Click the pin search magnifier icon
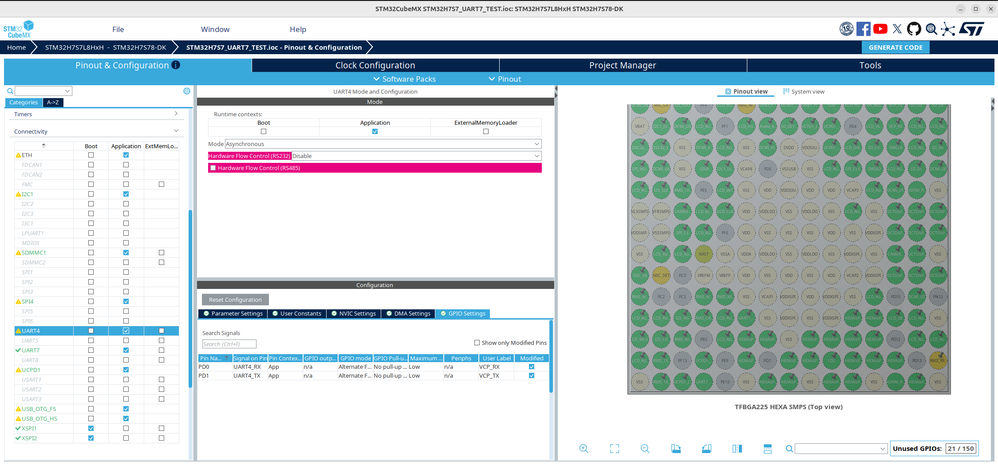This screenshot has width=998, height=466. coord(789,449)
